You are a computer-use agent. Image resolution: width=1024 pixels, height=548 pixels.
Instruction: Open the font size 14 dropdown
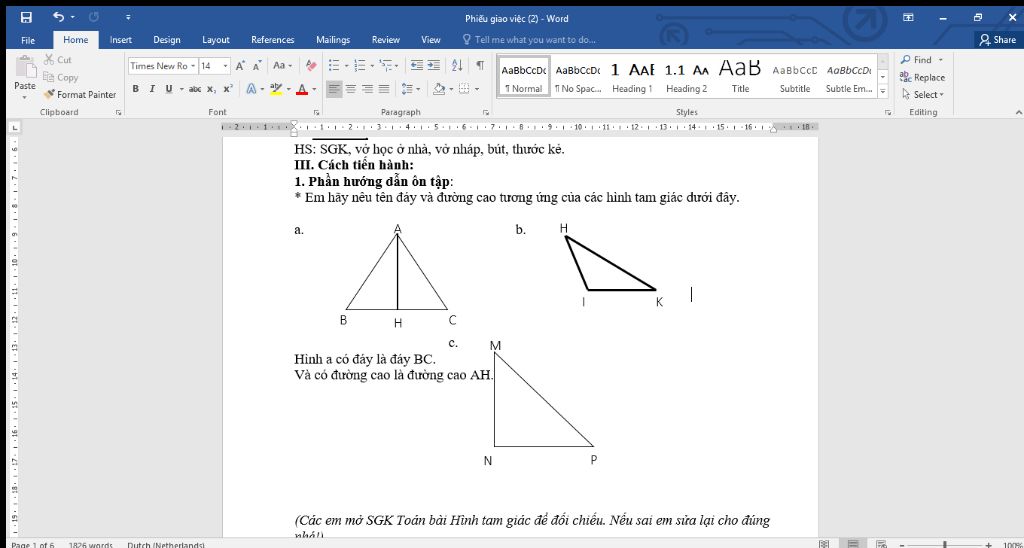pos(225,66)
